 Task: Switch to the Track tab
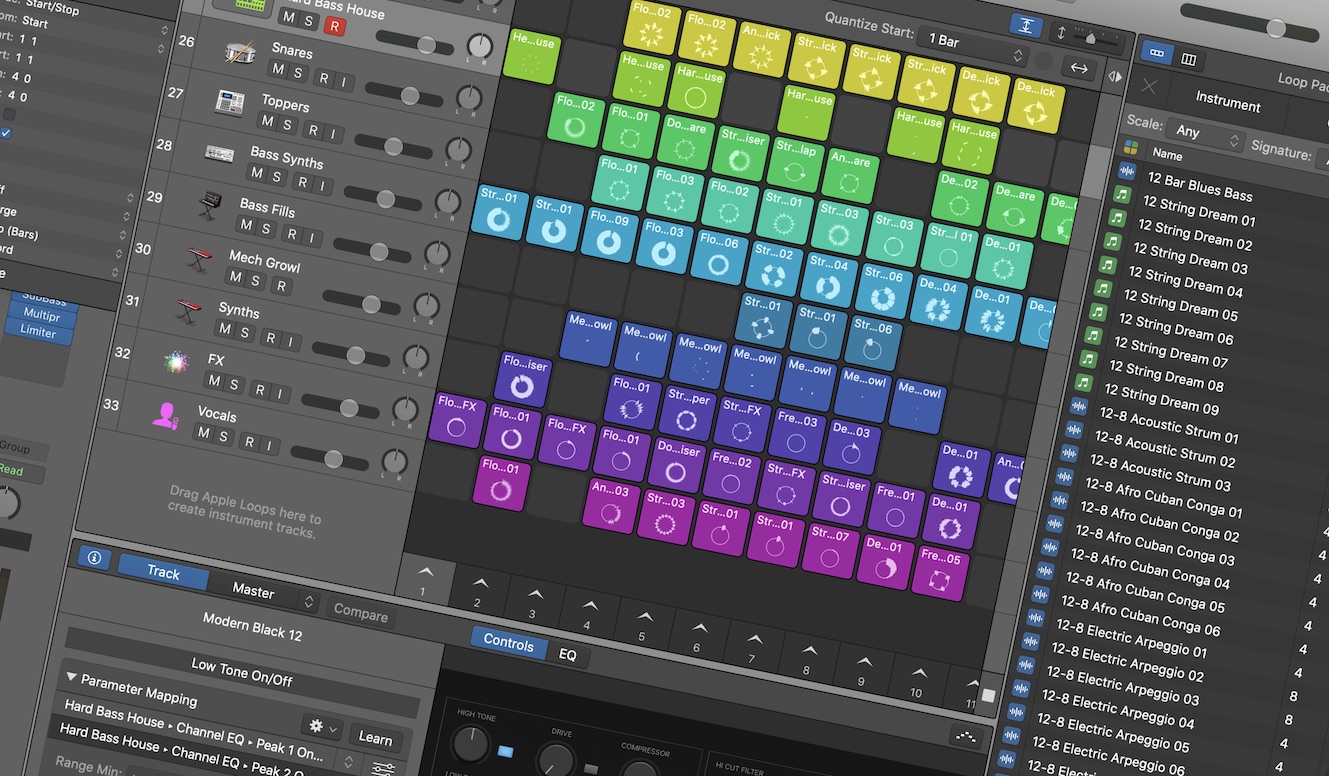coord(163,572)
